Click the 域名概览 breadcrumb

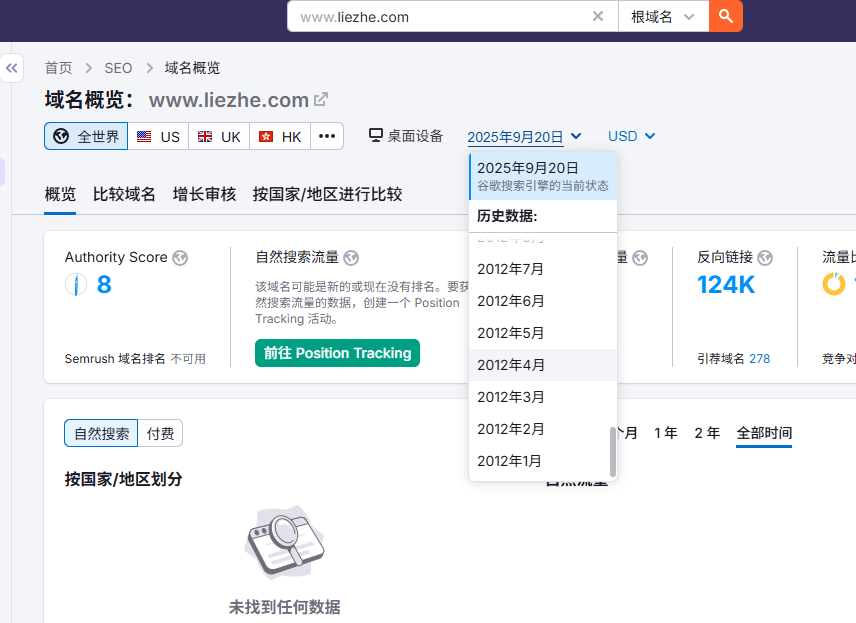click(x=192, y=68)
